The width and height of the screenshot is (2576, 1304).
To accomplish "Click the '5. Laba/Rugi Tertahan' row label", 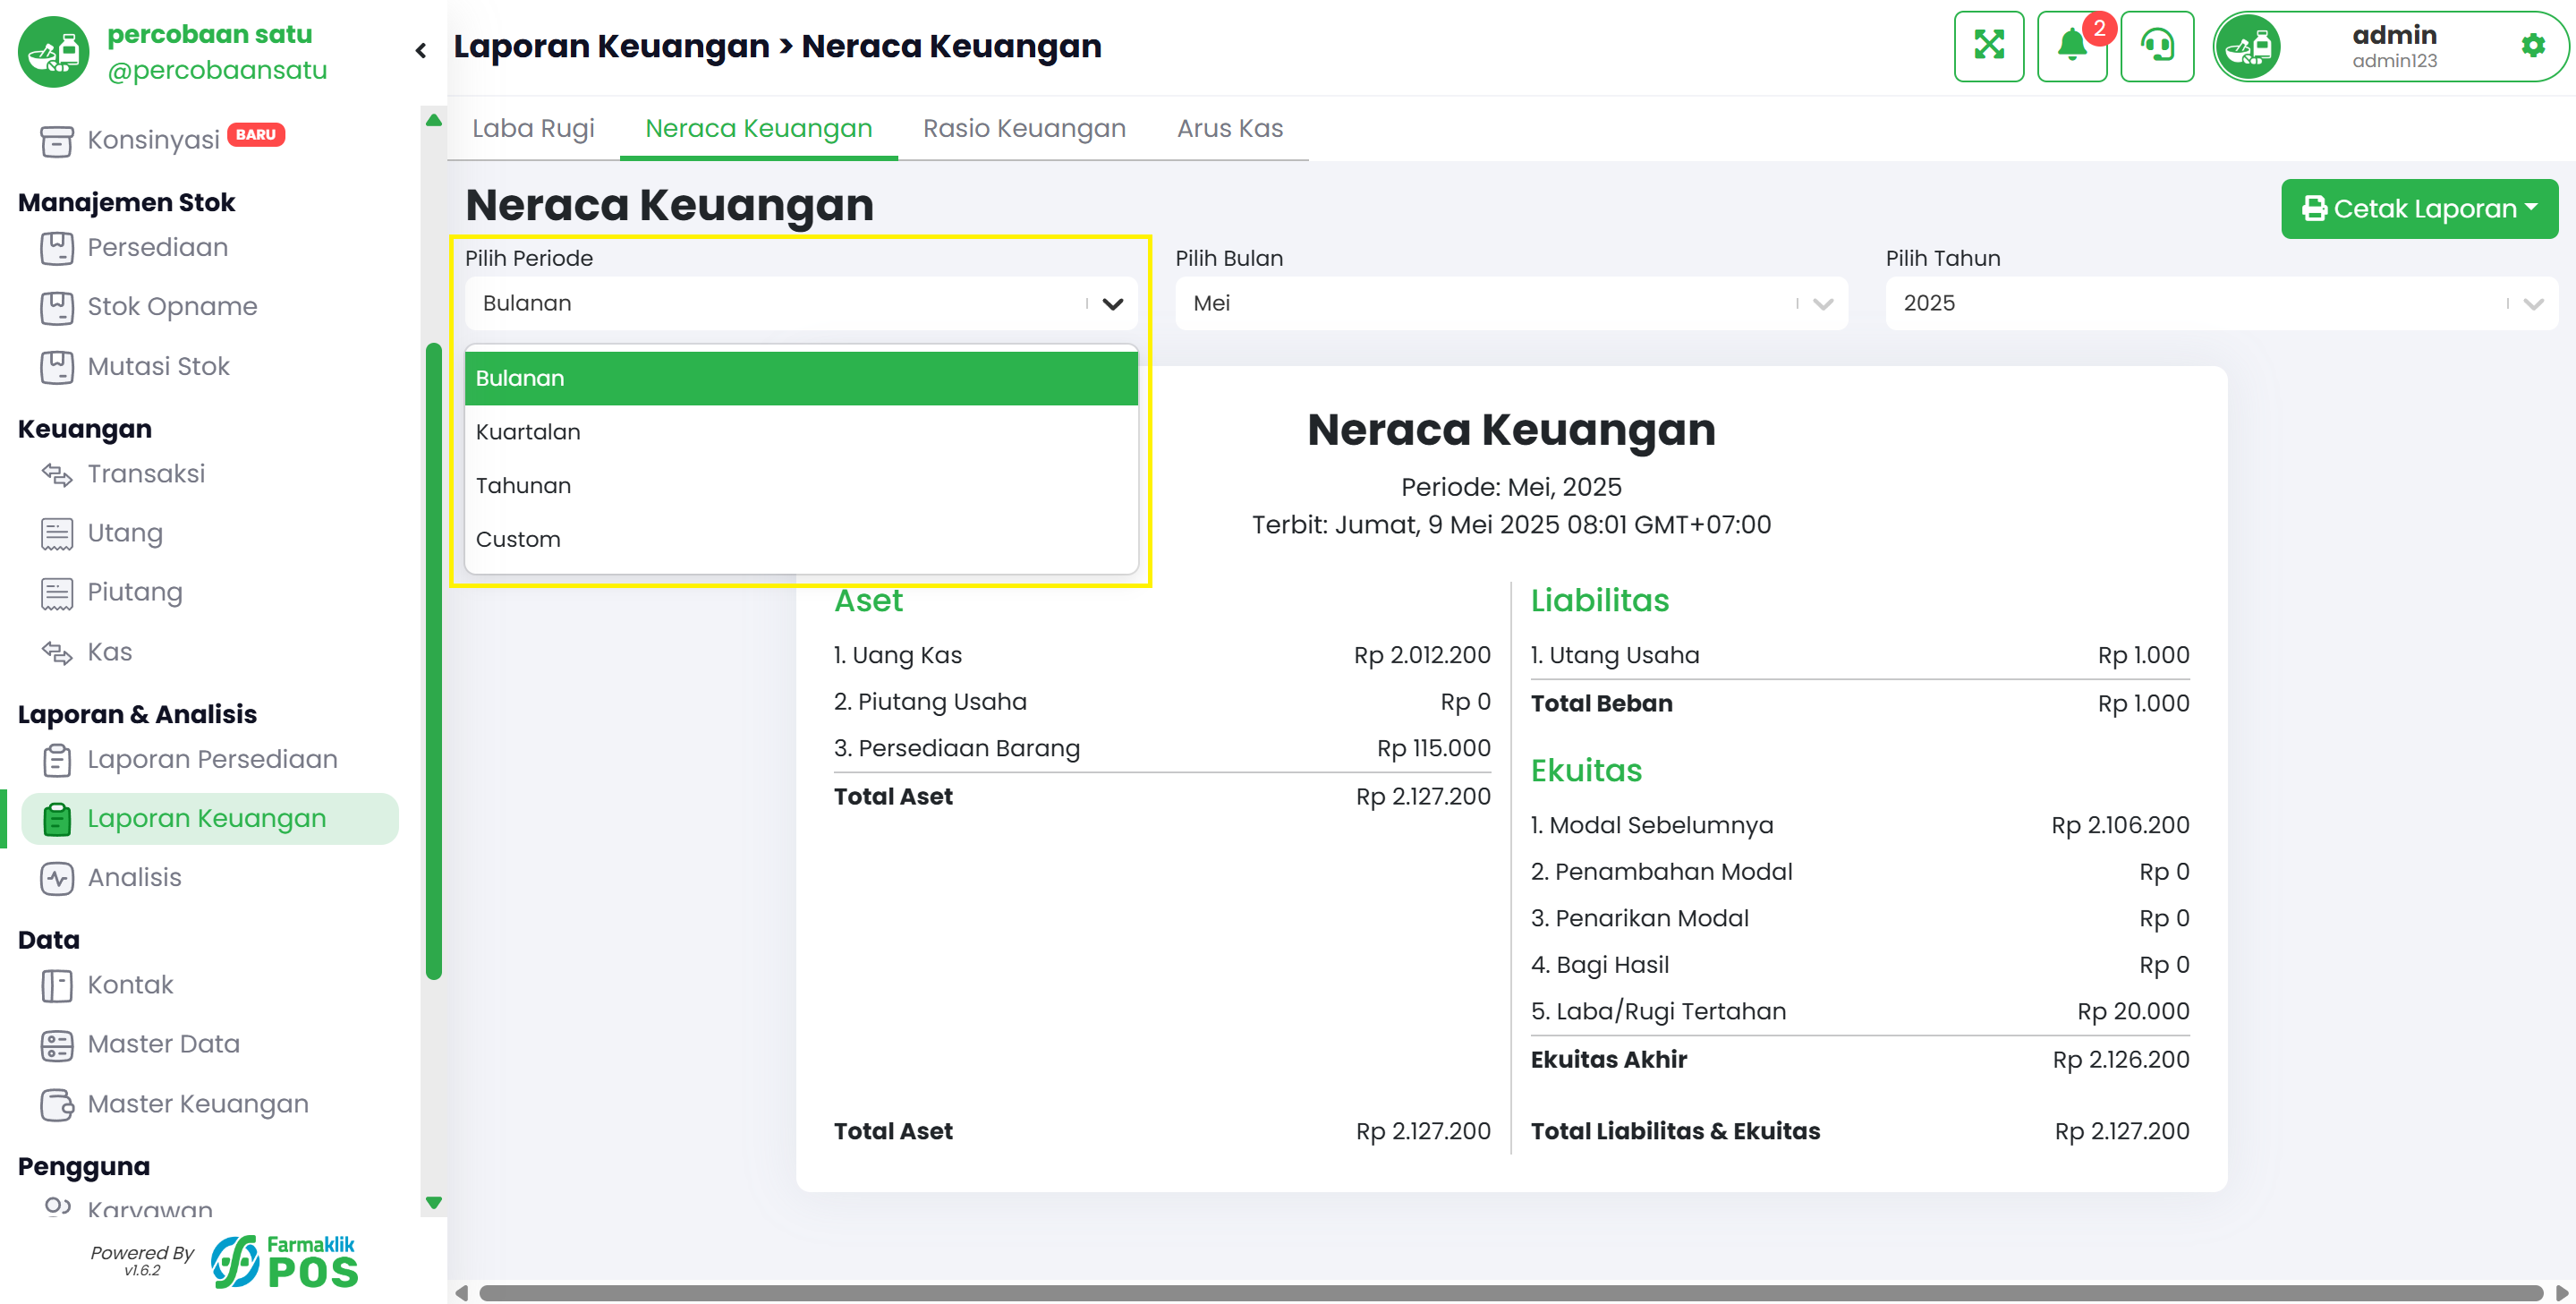I will tap(1658, 1011).
